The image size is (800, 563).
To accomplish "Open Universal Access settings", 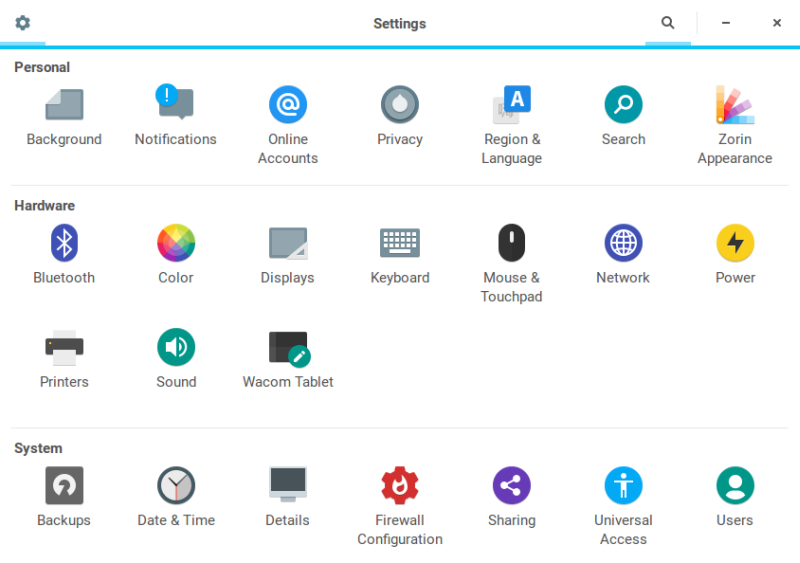I will click(x=623, y=486).
